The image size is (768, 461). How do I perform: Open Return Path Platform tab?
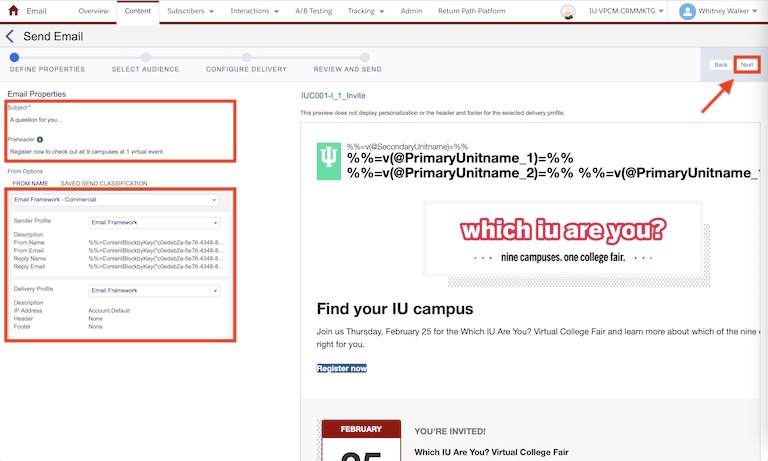click(x=472, y=11)
